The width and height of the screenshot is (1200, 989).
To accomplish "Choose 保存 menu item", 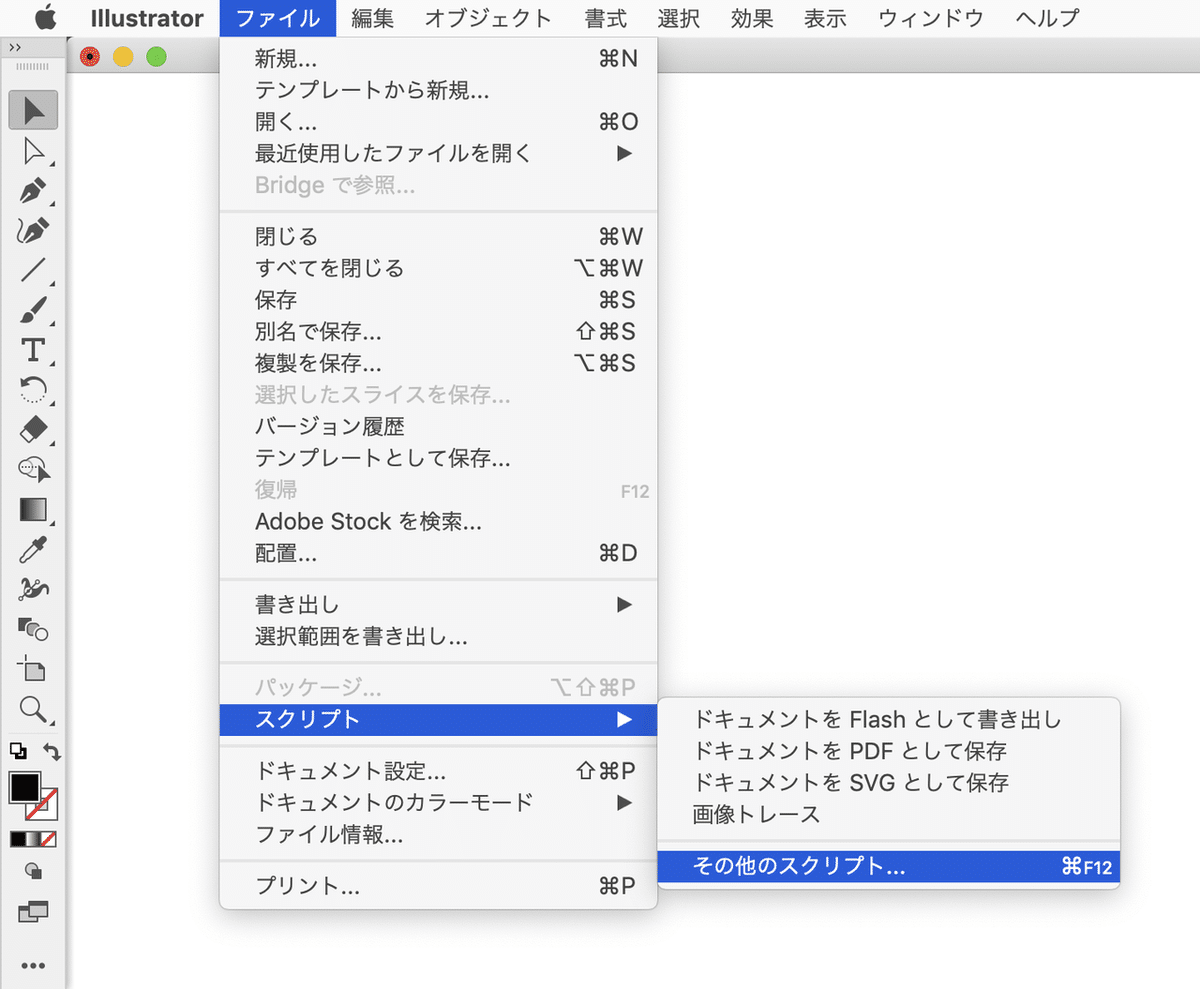I will pos(438,299).
